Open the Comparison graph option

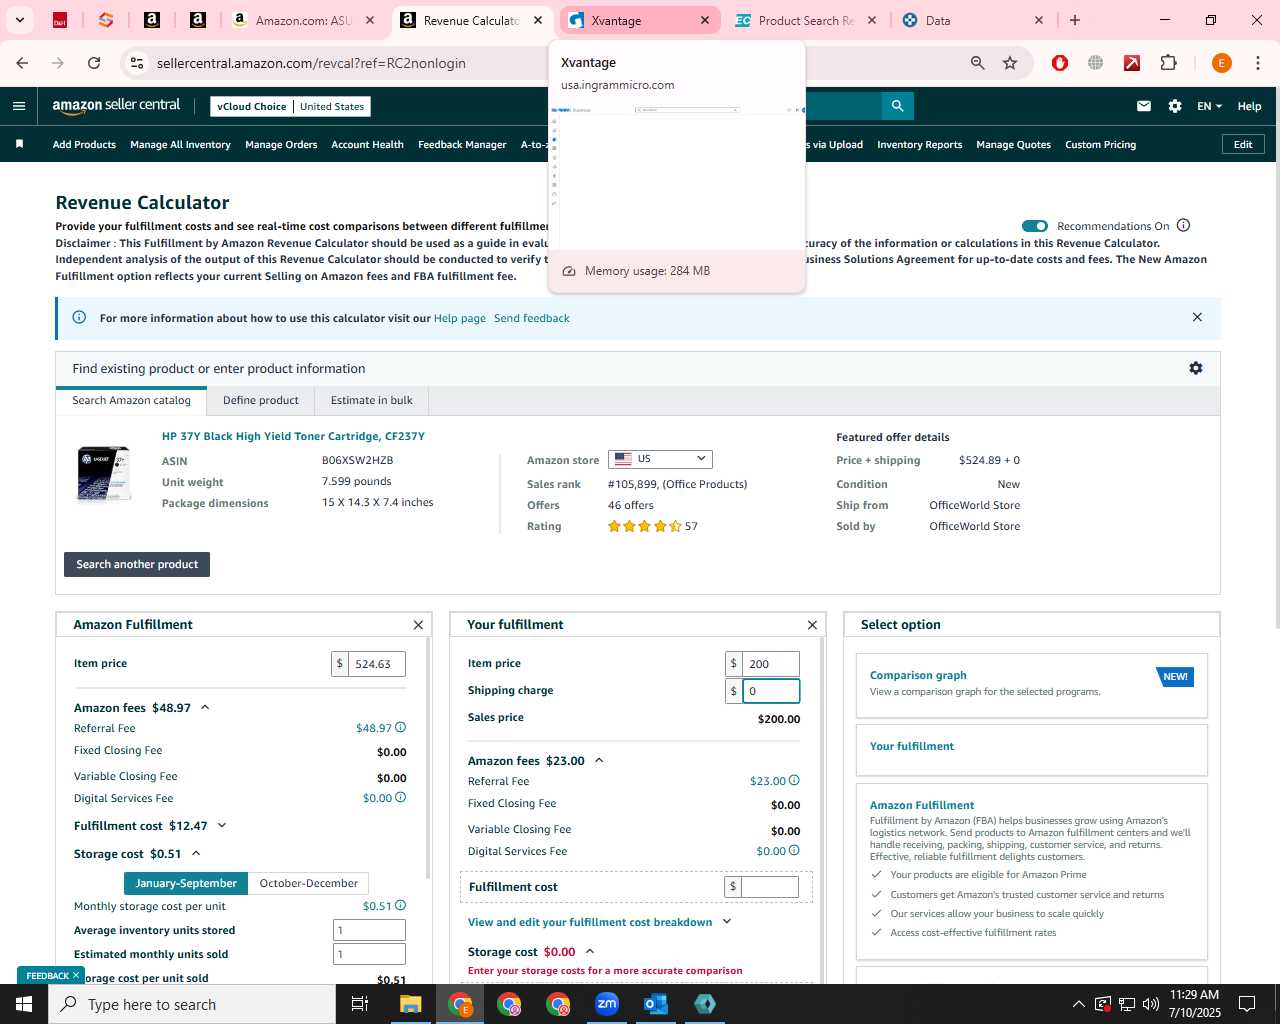[x=1031, y=685]
